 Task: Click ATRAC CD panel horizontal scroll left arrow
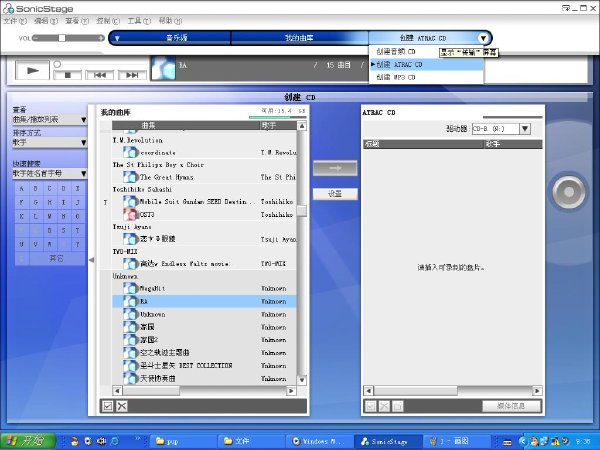click(x=368, y=391)
